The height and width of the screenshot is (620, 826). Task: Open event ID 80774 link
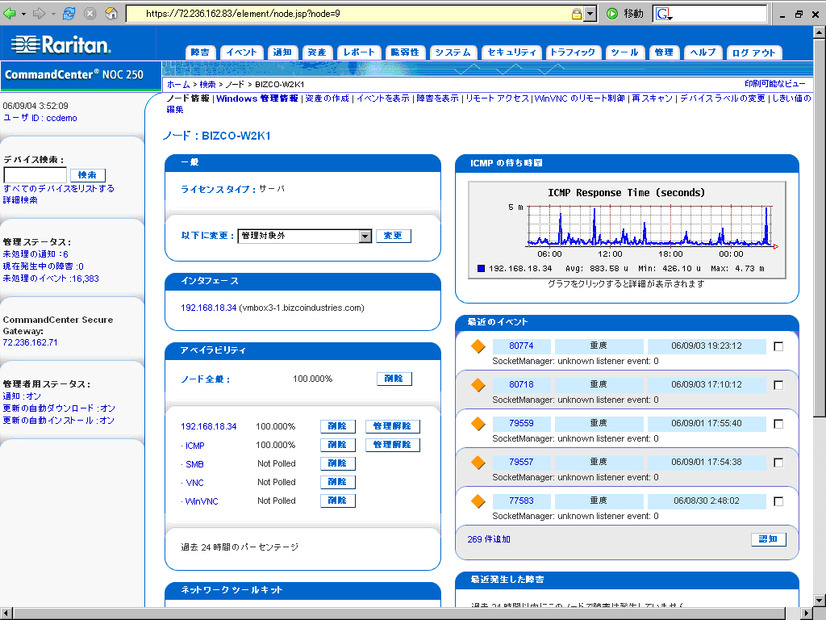point(521,346)
